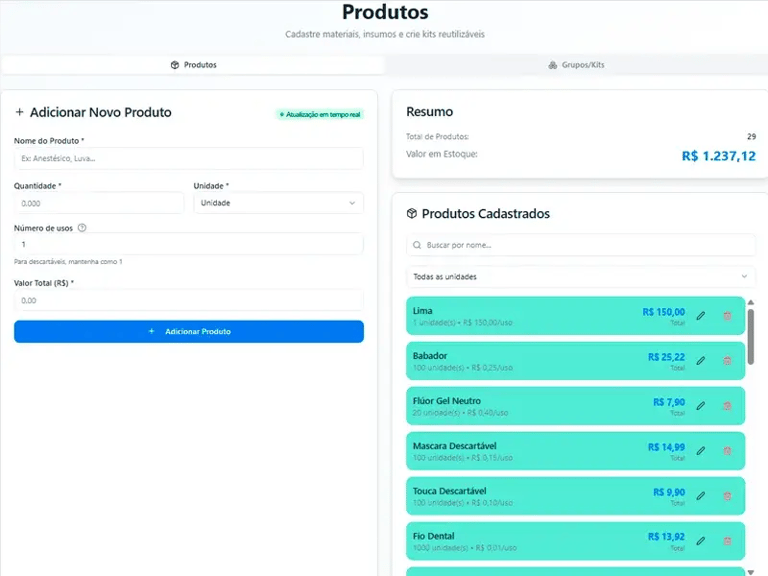The width and height of the screenshot is (768, 576).
Task: Switch to the Produtos tab
Action: [193, 65]
